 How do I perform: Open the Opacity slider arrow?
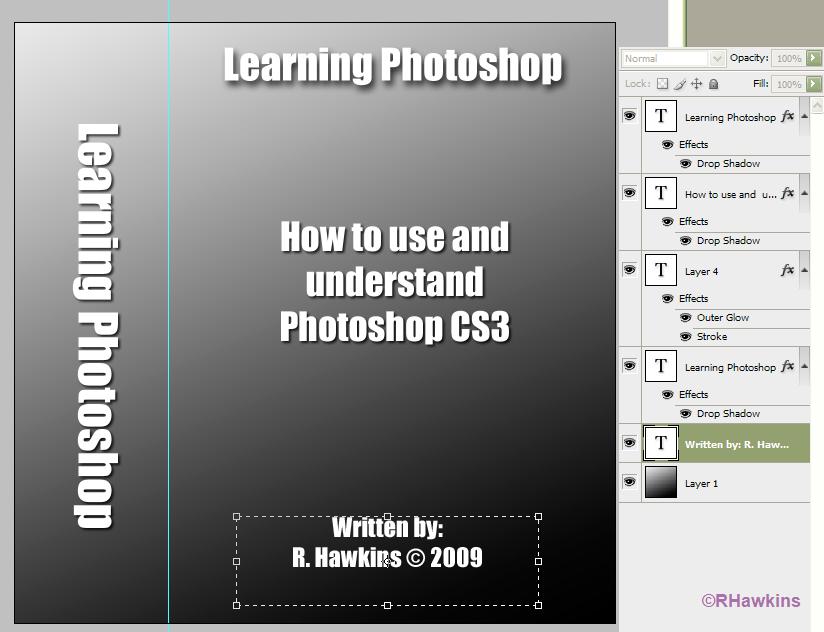coord(814,59)
